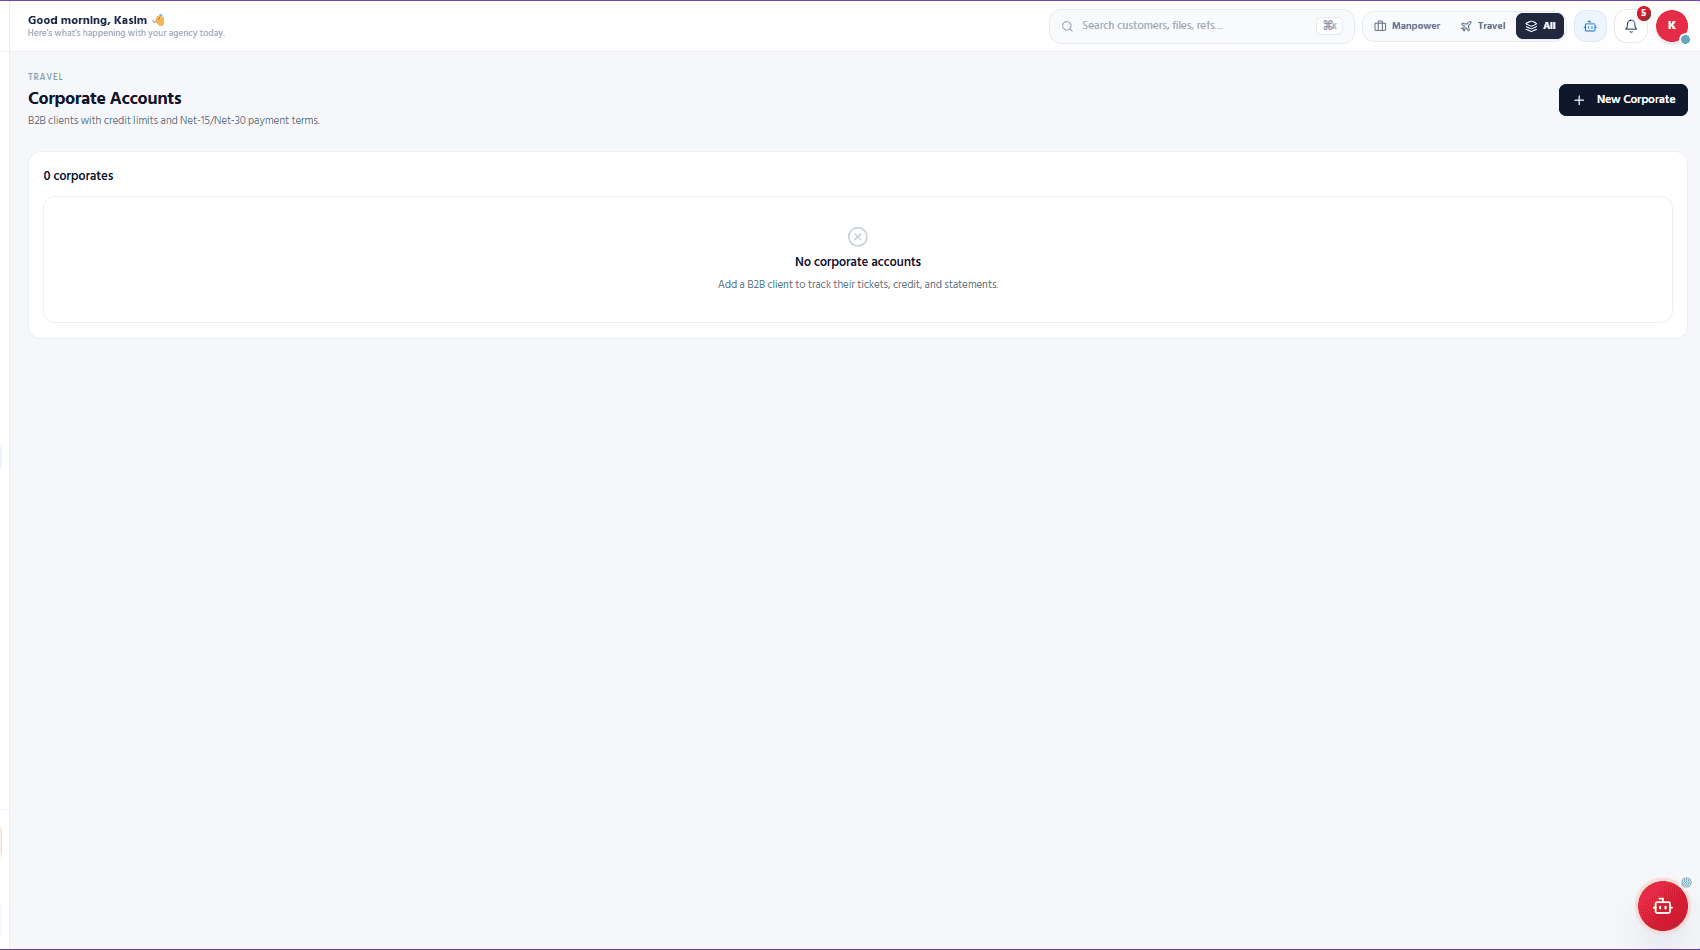1700x950 pixels.
Task: Click 'Here's what's happening' subtitle
Action: [126, 33]
